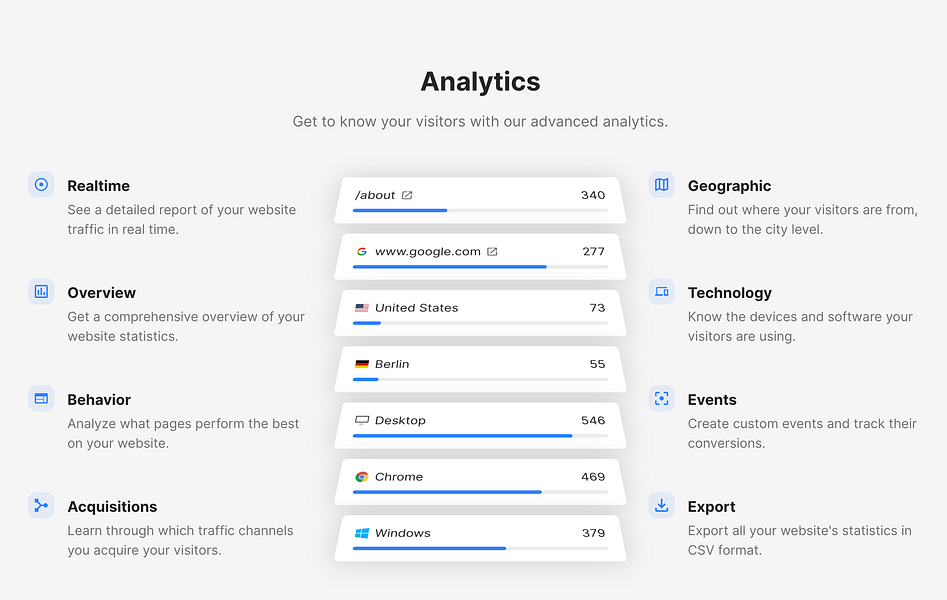Click the /about page progress bar
Screen dimensions: 947x600
coord(480,210)
